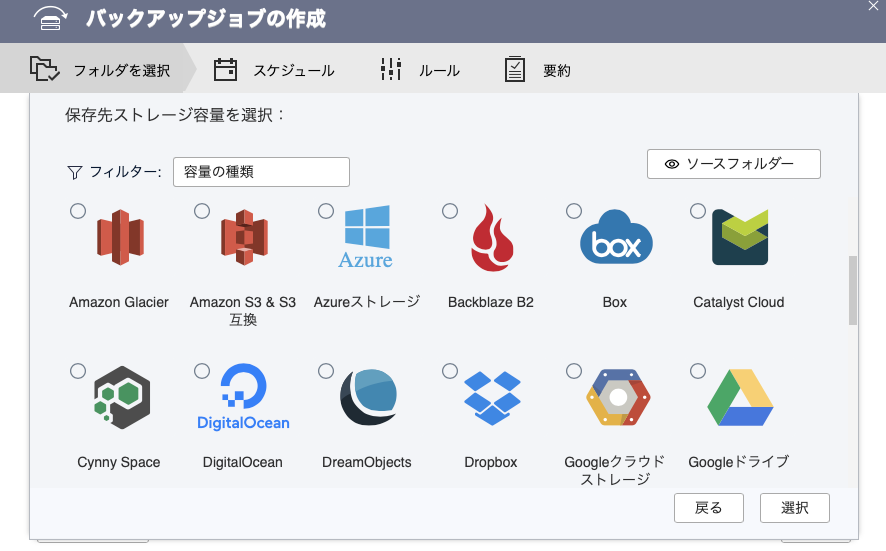This screenshot has width=886, height=551.
Task: Click the Amazon S3 & S3 互換 label
Action: [243, 311]
